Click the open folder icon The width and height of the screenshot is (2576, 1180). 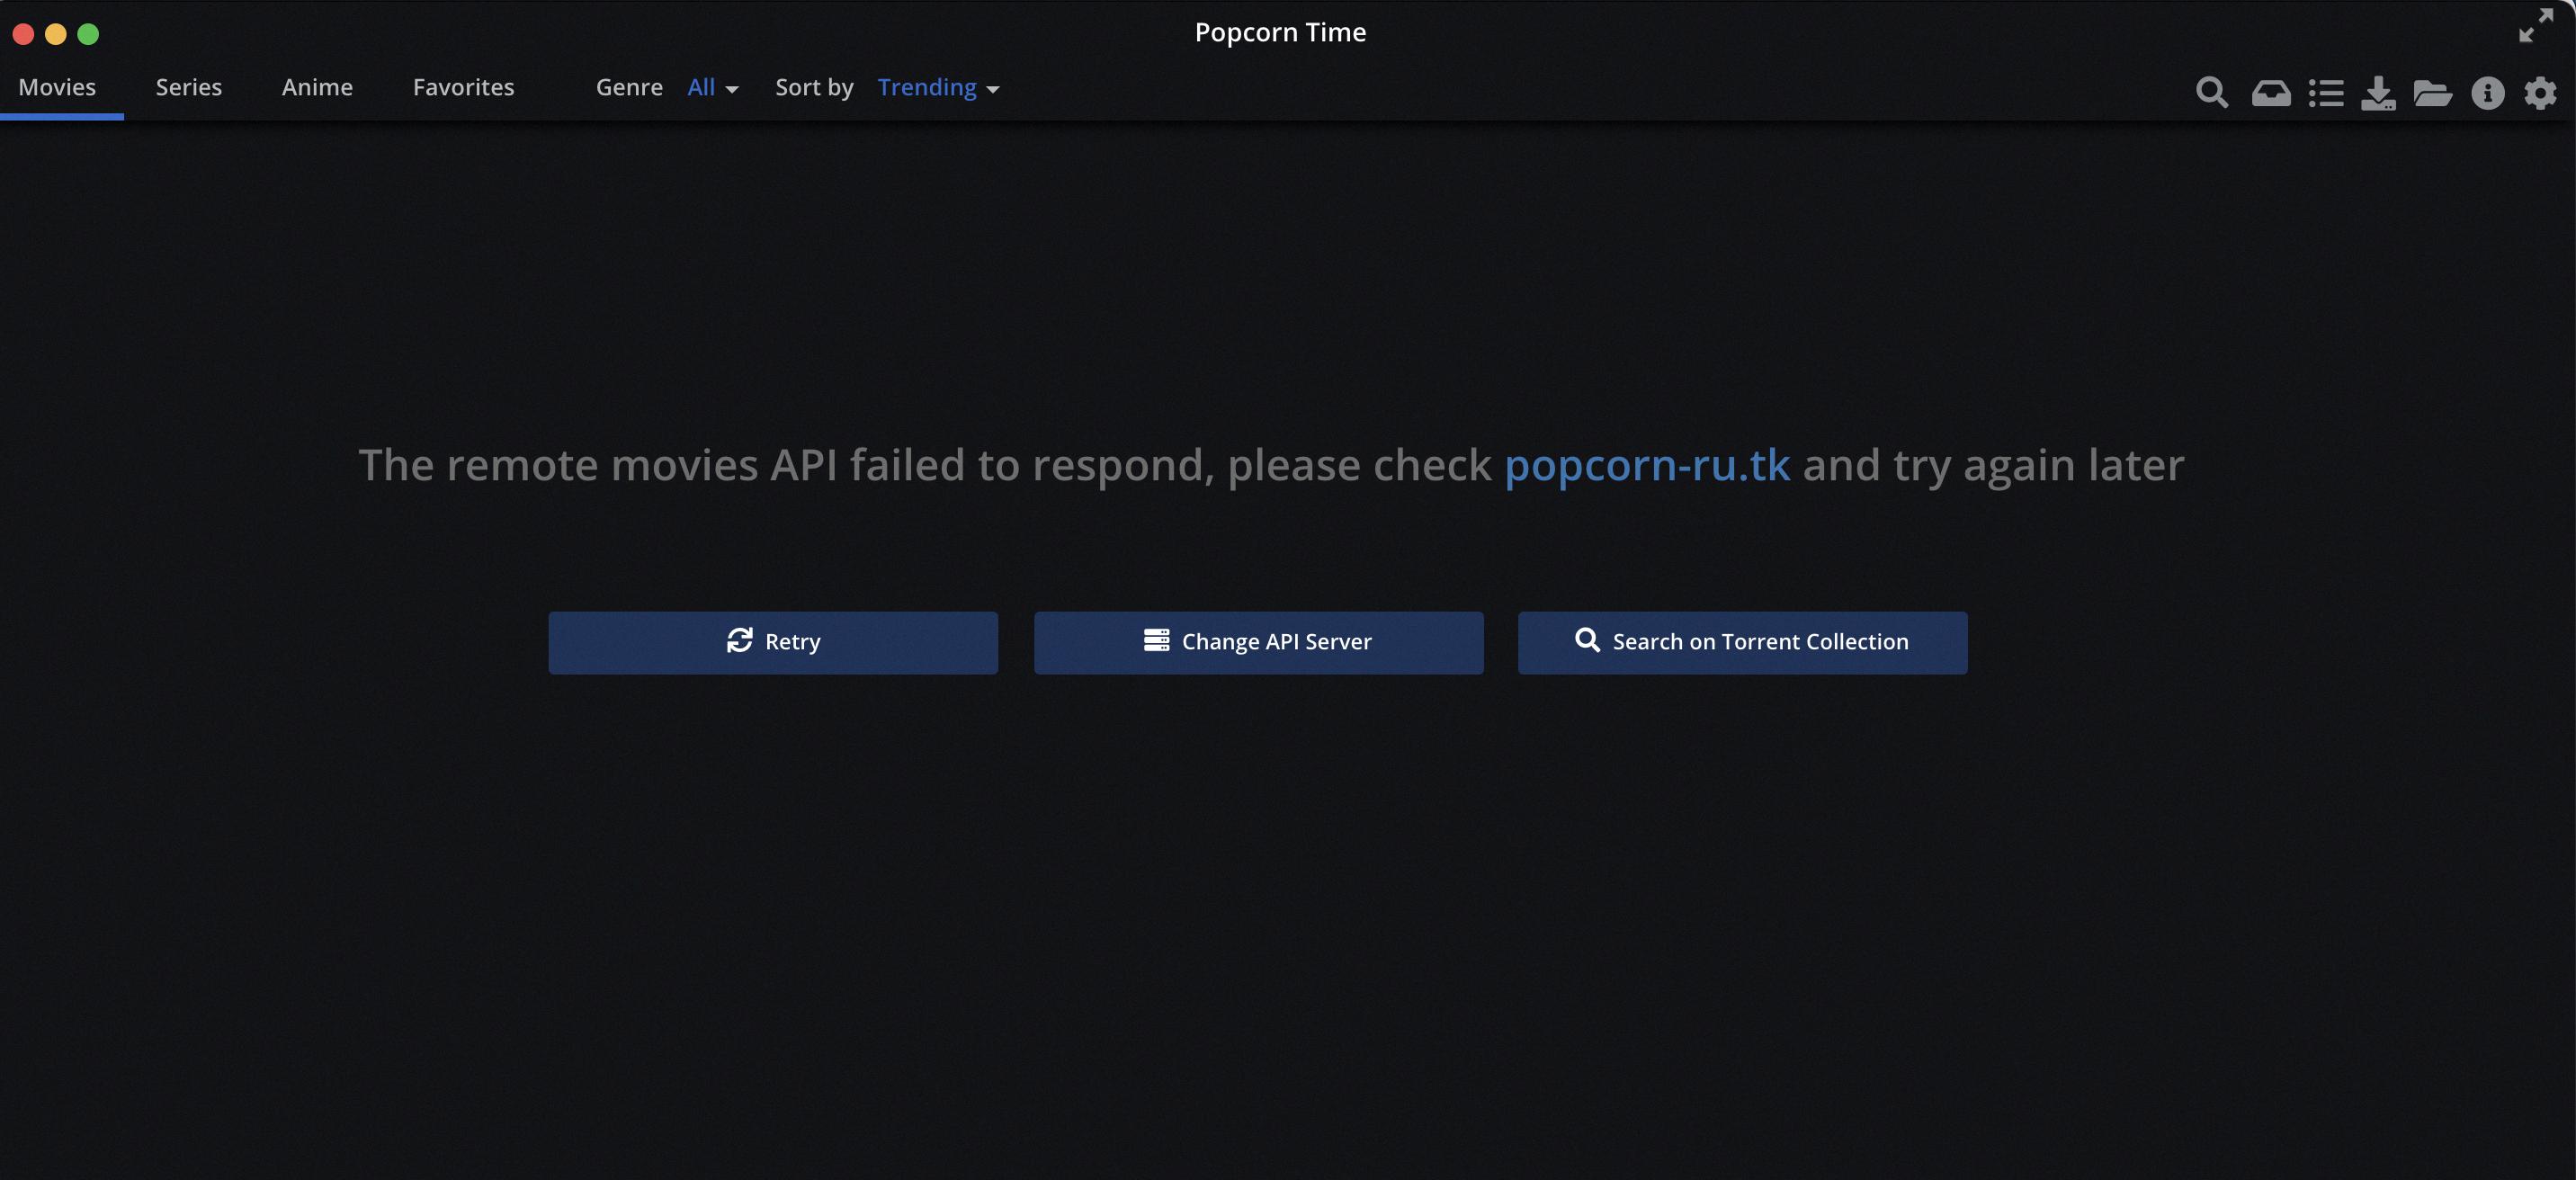[2432, 93]
